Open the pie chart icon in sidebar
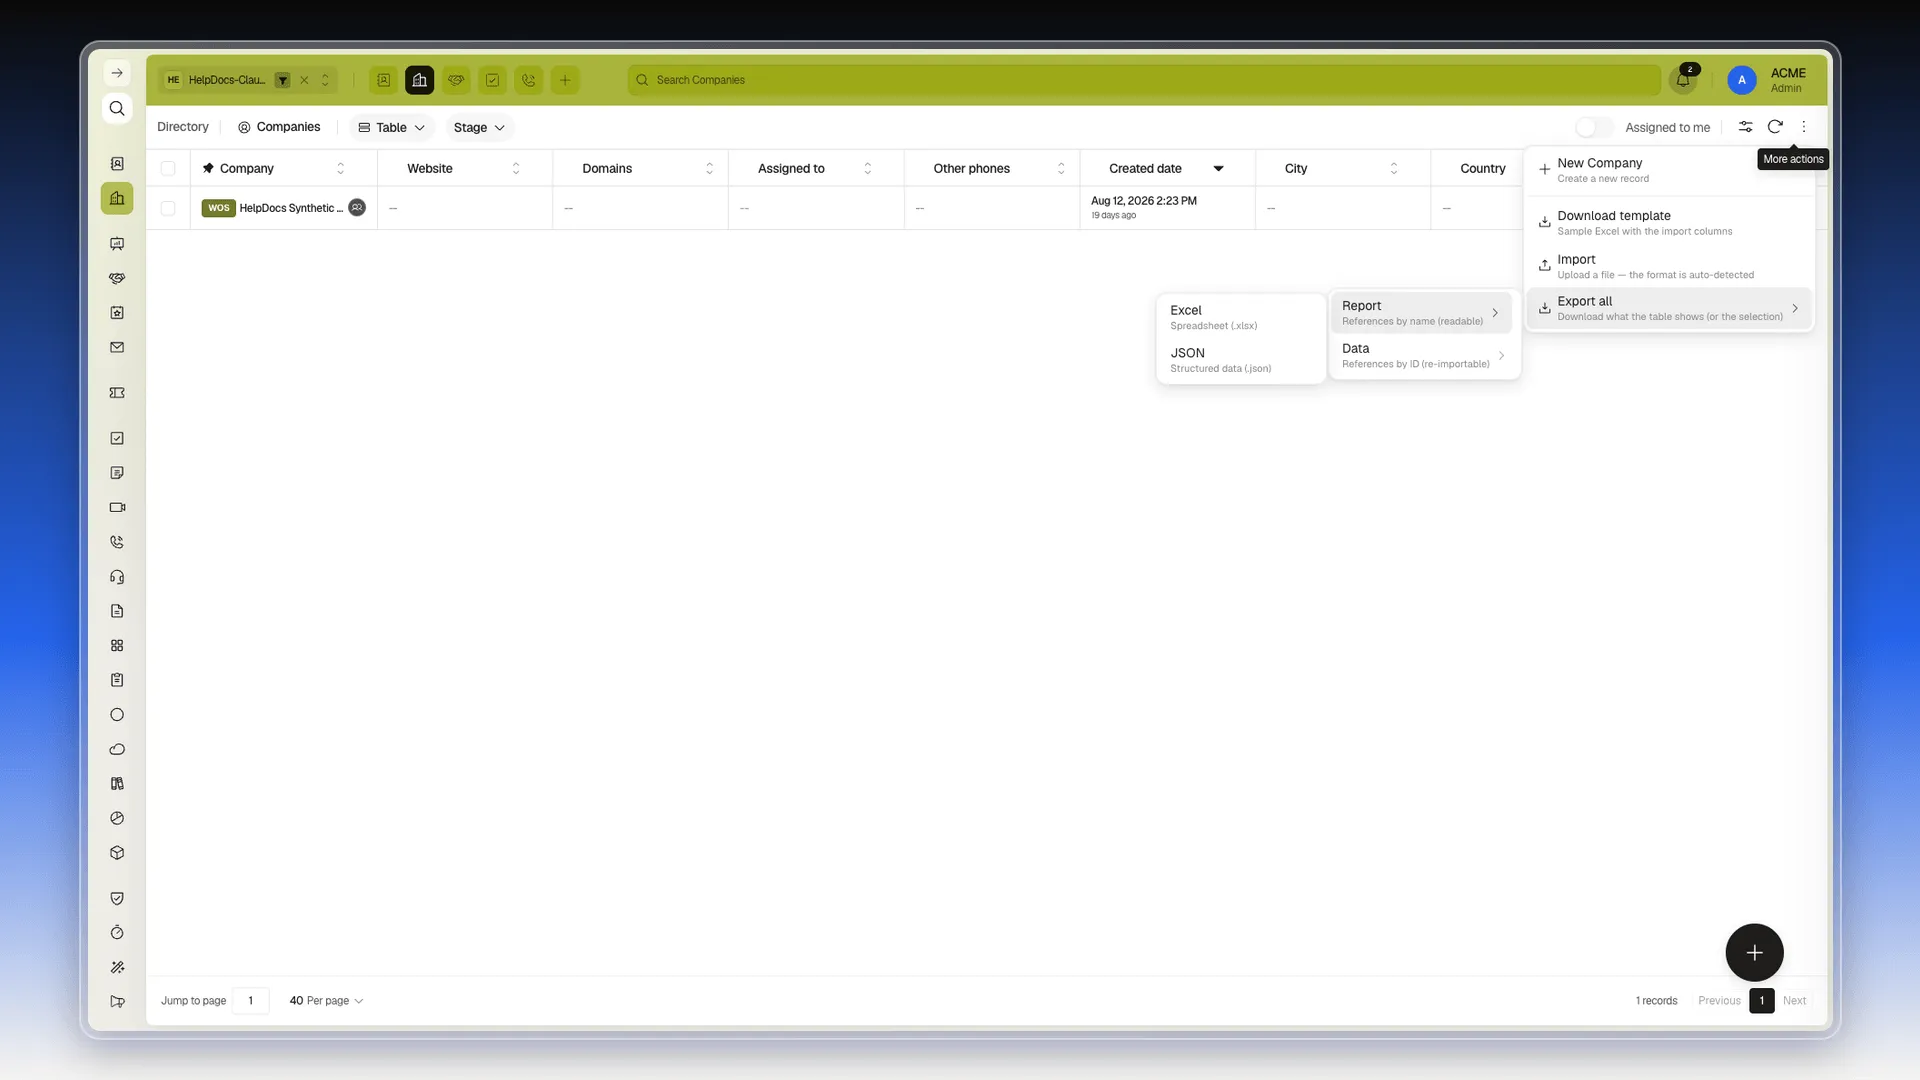The image size is (1920, 1080). 117,818
